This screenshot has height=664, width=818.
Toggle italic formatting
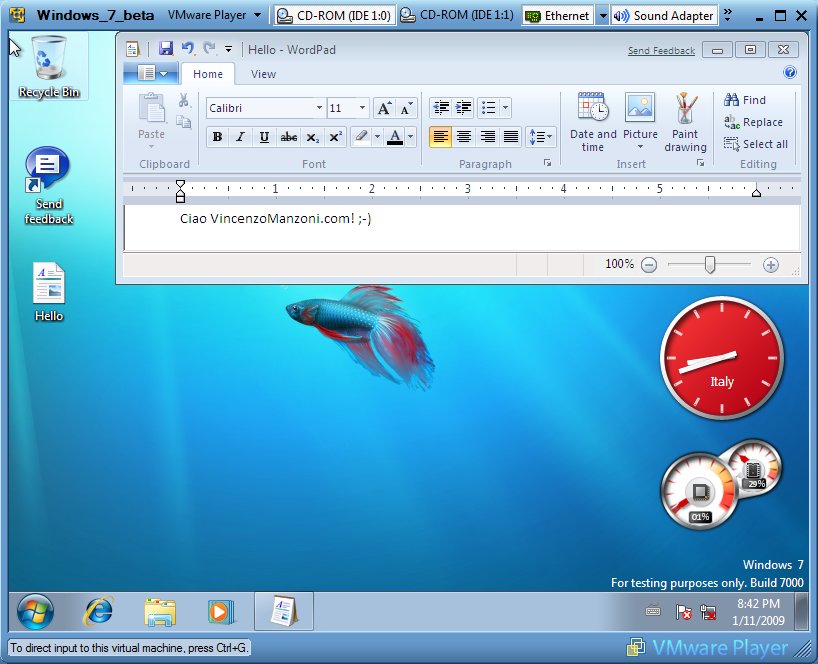point(240,137)
